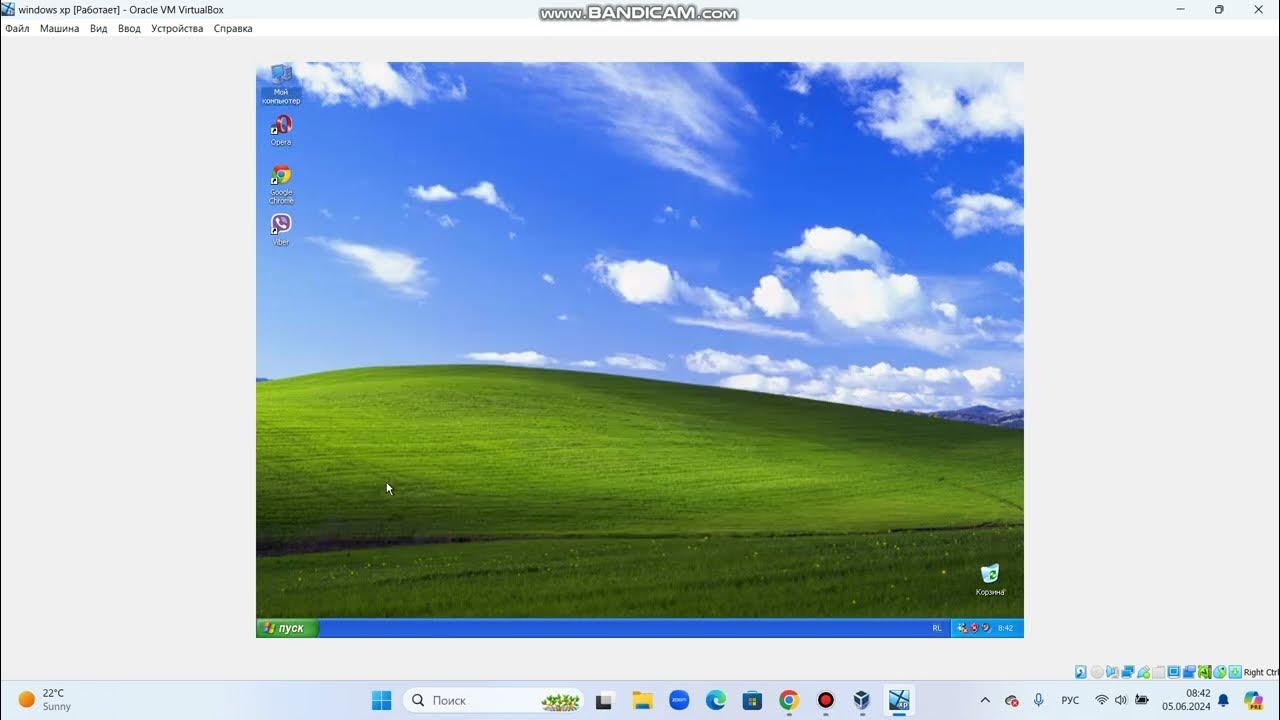1280x720 pixels.
Task: Open the Файл menu in VirtualBox
Action: pos(17,28)
